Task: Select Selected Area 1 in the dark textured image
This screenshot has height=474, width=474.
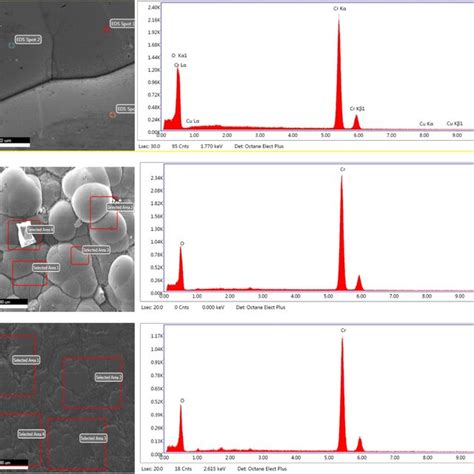Action: 26,360
